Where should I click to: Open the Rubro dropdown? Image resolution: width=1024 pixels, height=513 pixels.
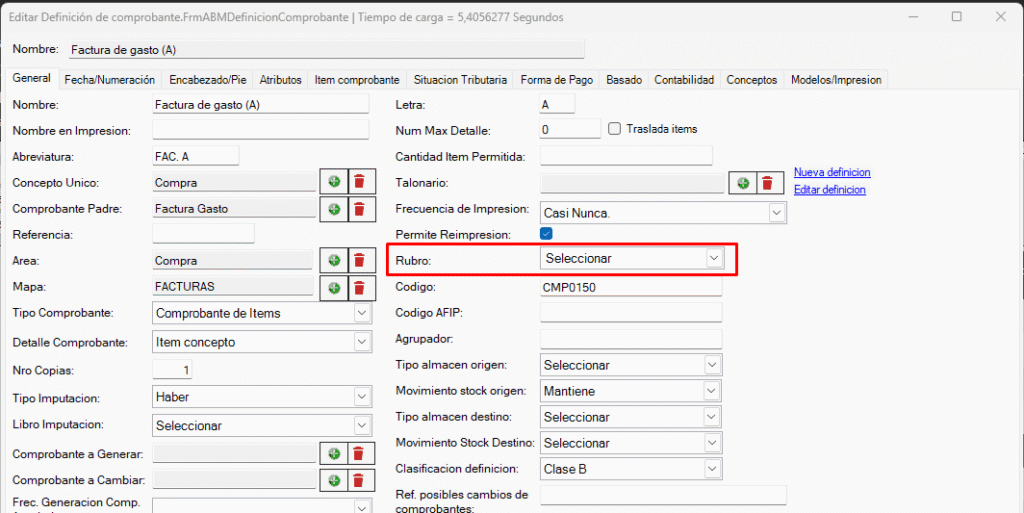[713, 258]
